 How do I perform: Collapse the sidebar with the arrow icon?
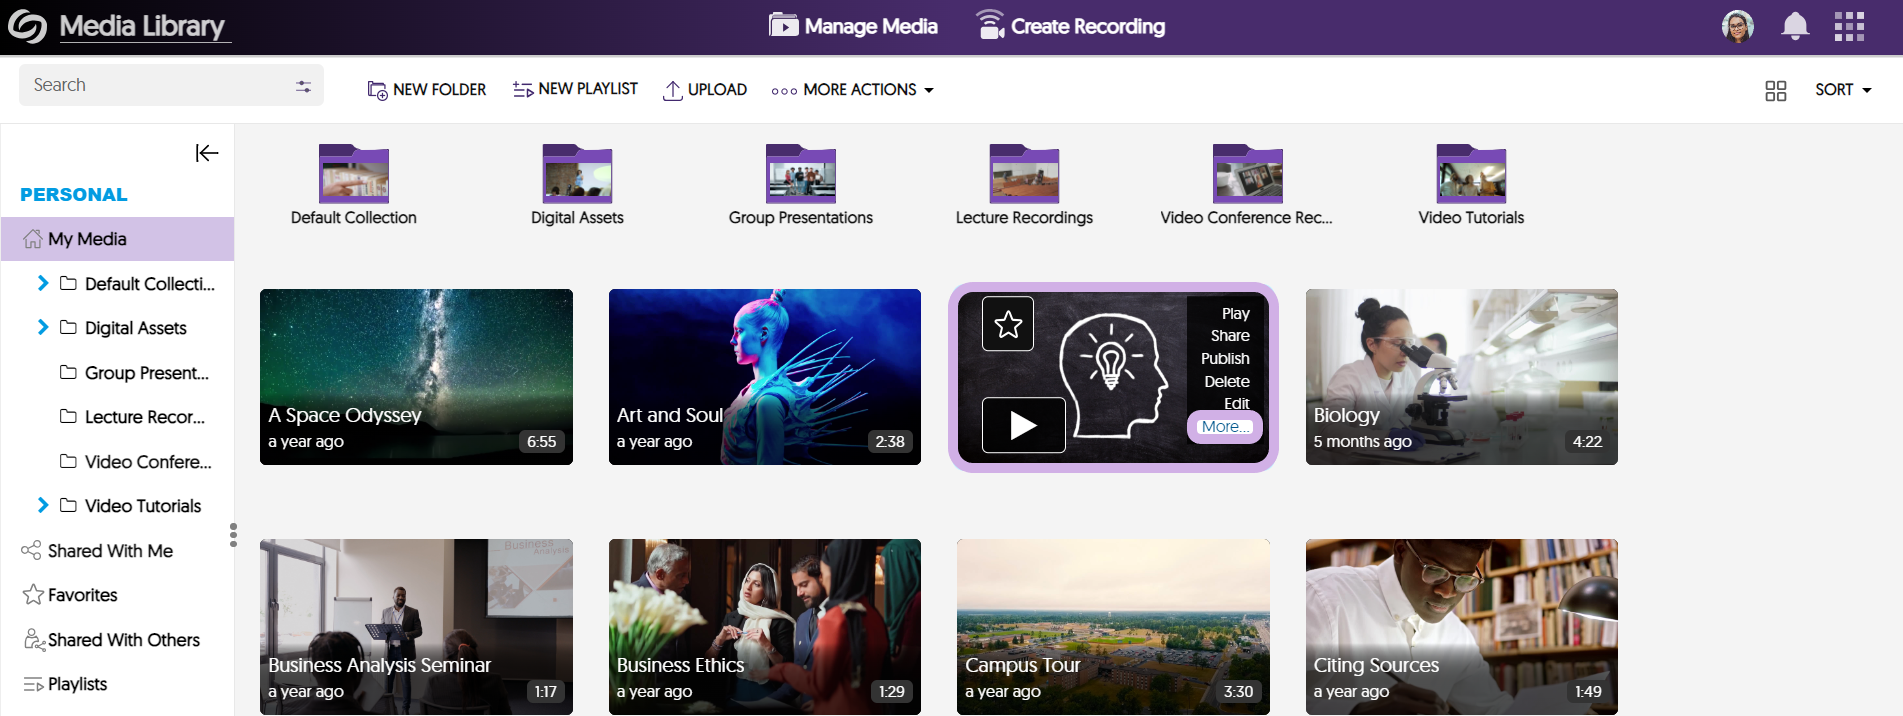coord(206,153)
